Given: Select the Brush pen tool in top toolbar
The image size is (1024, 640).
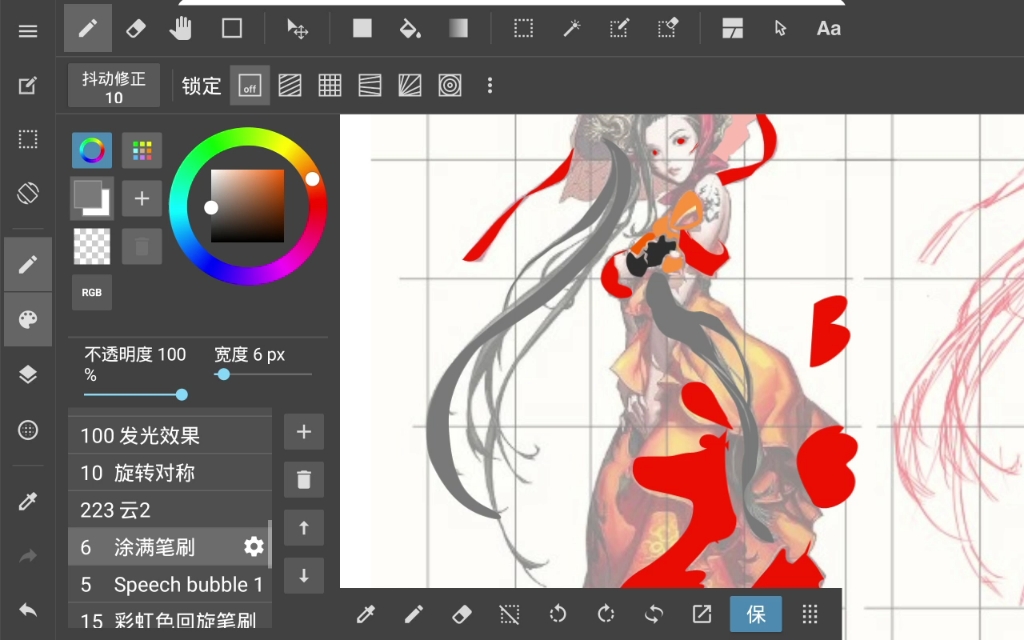Looking at the screenshot, I should click(88, 28).
